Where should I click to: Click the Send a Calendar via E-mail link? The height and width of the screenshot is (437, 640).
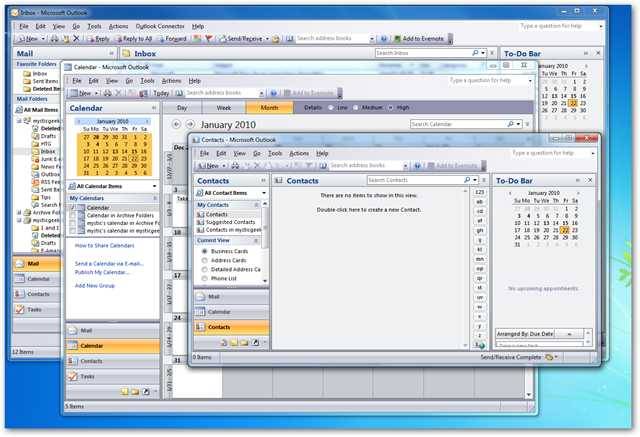(x=109, y=264)
